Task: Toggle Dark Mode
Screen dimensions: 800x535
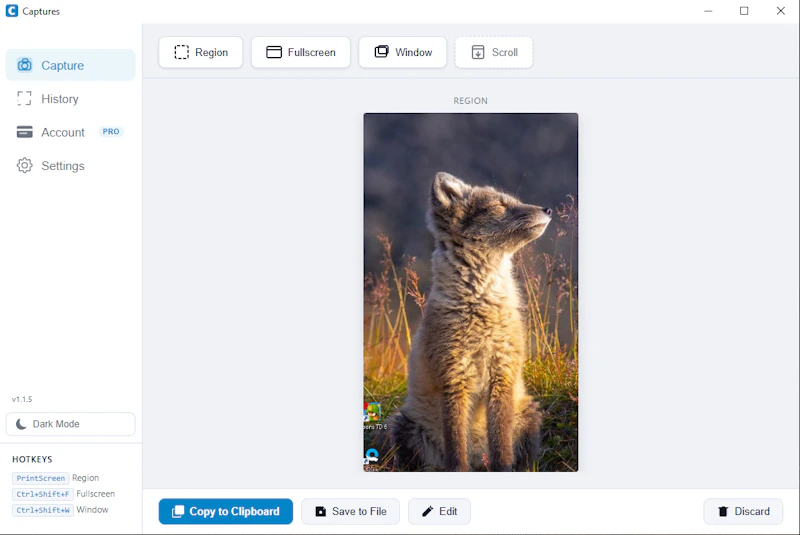Action: pos(70,424)
